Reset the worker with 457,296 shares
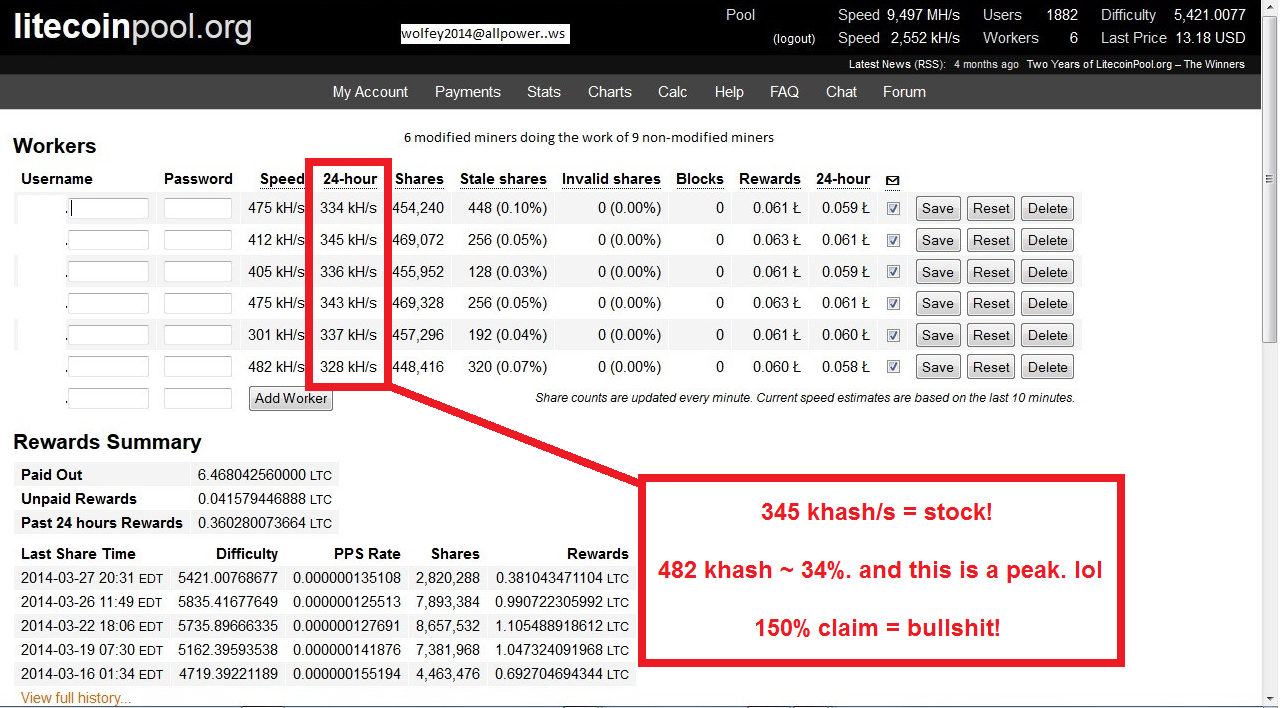 991,336
